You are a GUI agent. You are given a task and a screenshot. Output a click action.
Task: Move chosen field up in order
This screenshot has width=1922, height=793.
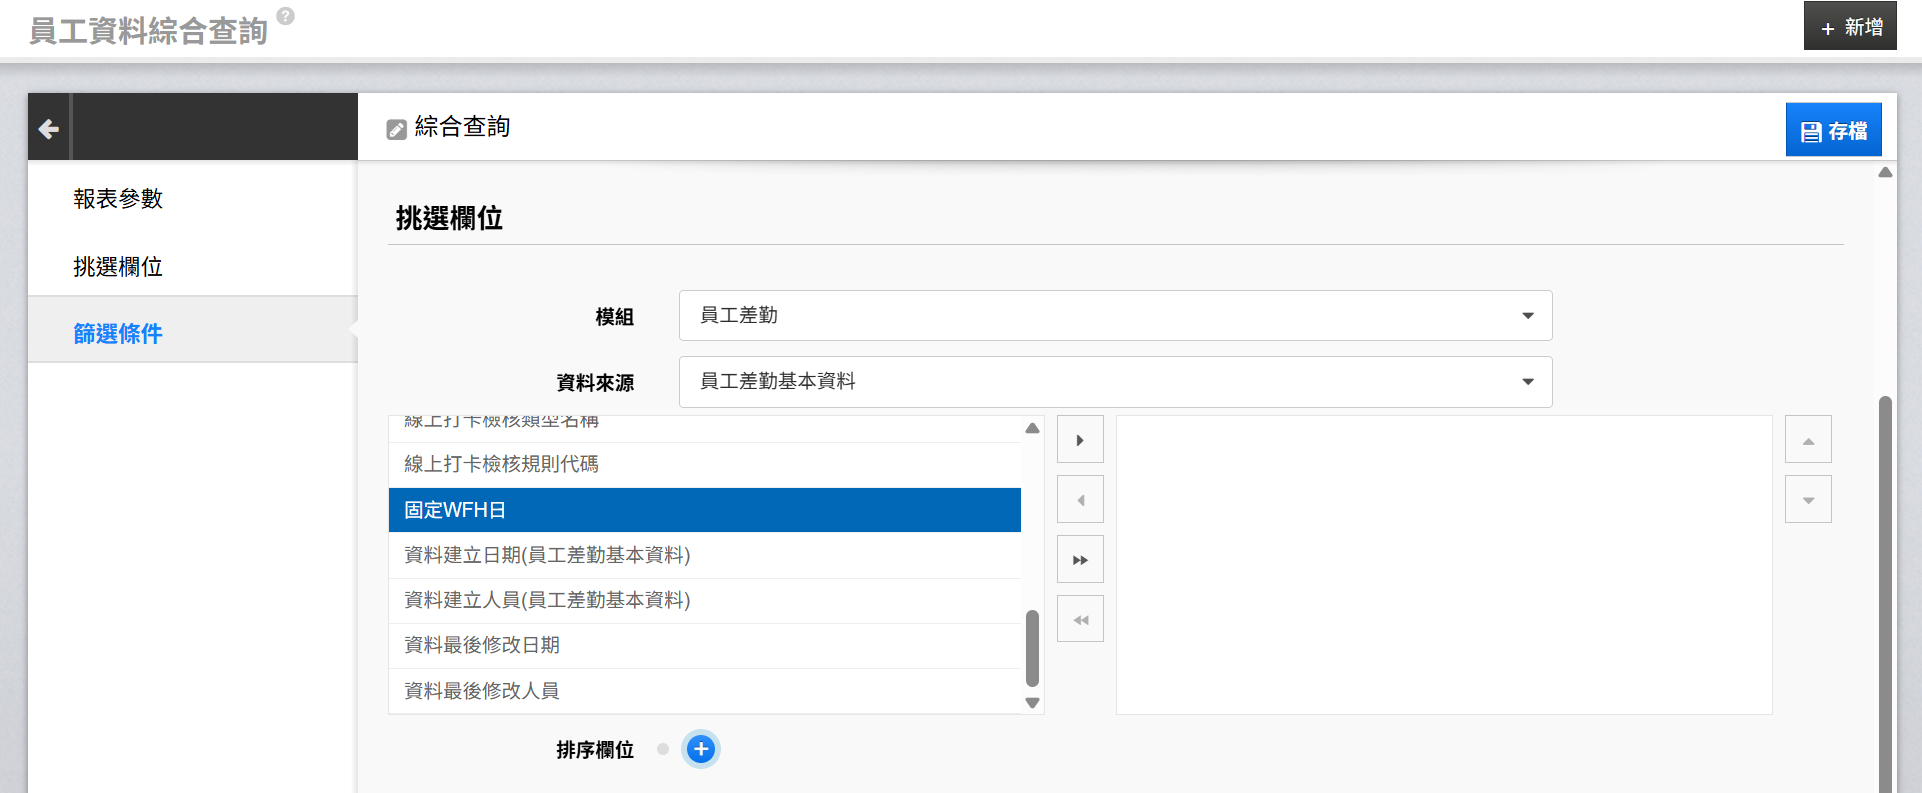click(x=1808, y=440)
